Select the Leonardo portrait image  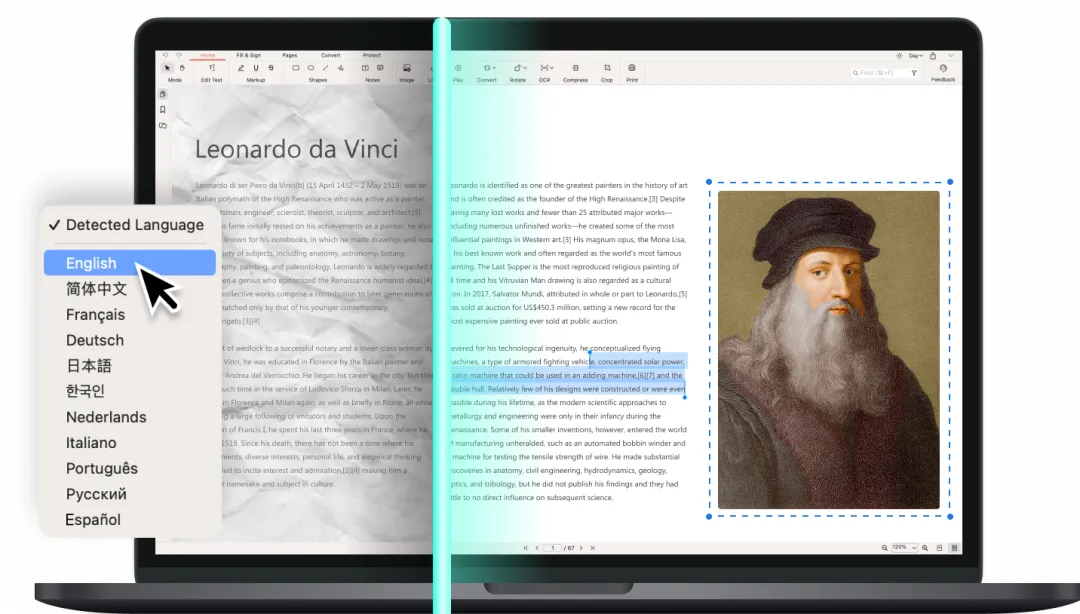tap(829, 349)
